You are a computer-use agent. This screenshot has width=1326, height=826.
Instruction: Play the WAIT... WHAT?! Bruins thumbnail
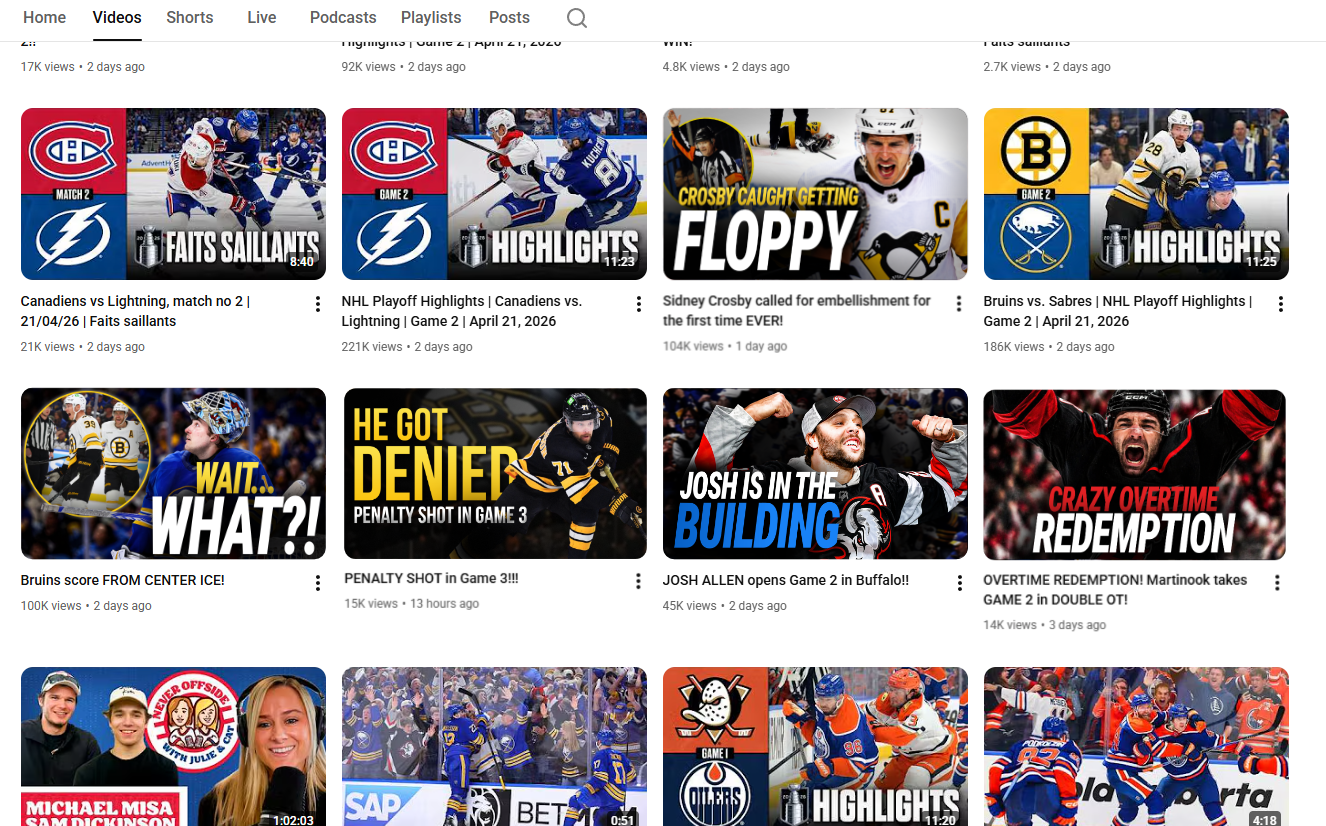pyautogui.click(x=173, y=473)
